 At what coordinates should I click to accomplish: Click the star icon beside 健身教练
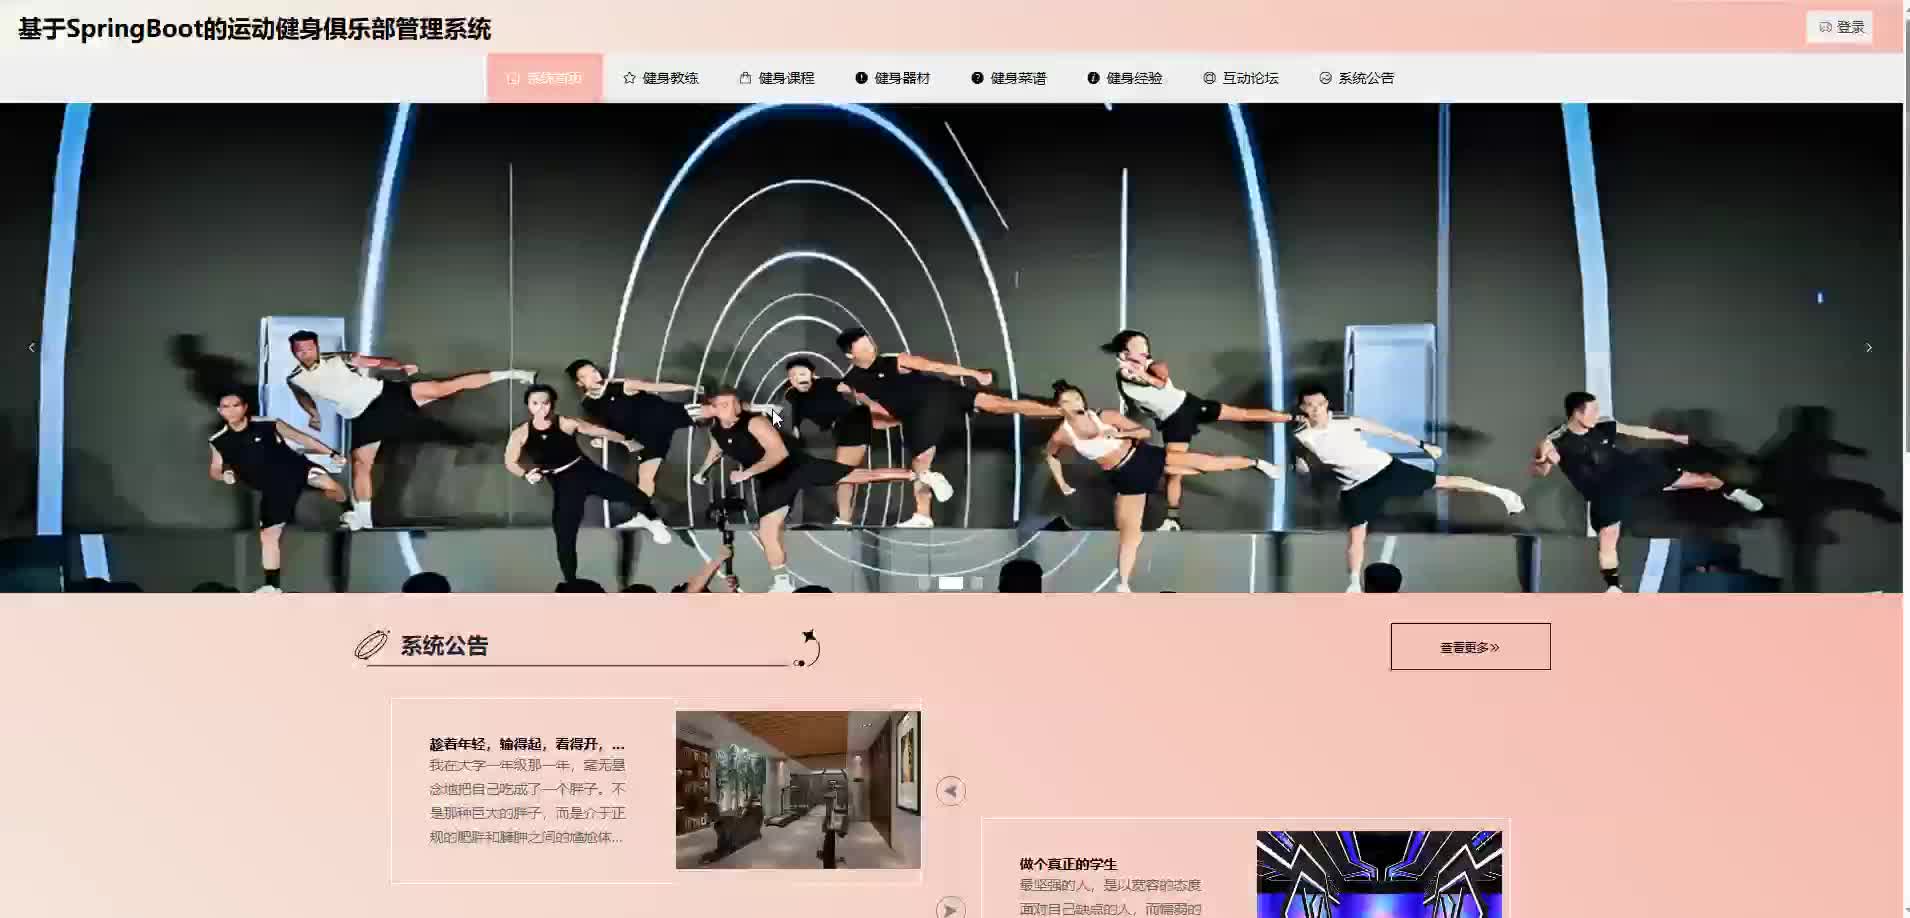[x=629, y=78]
